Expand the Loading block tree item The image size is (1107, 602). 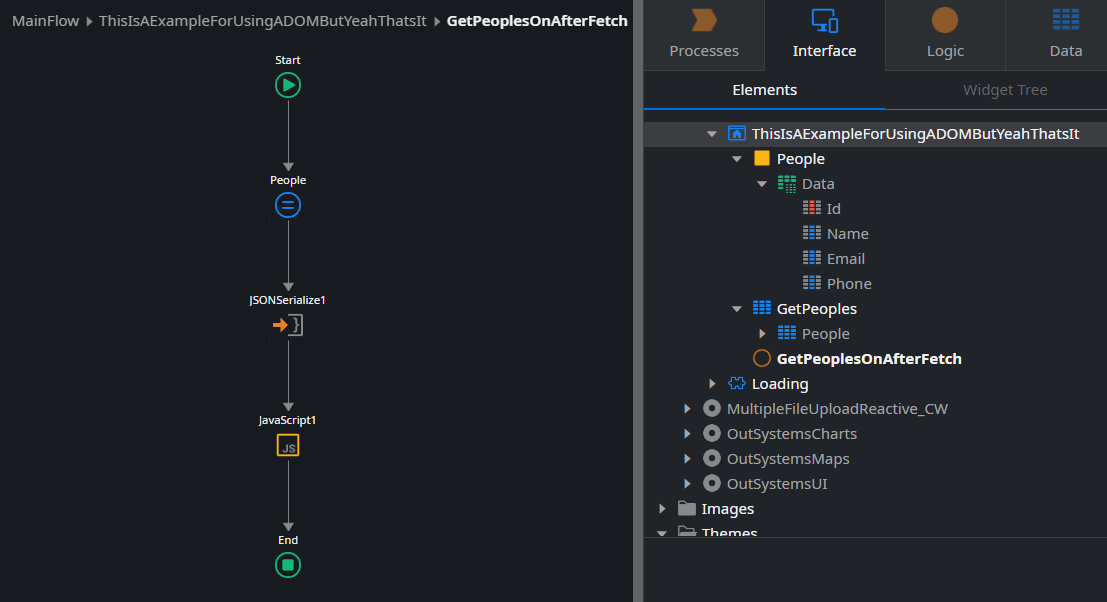point(712,384)
